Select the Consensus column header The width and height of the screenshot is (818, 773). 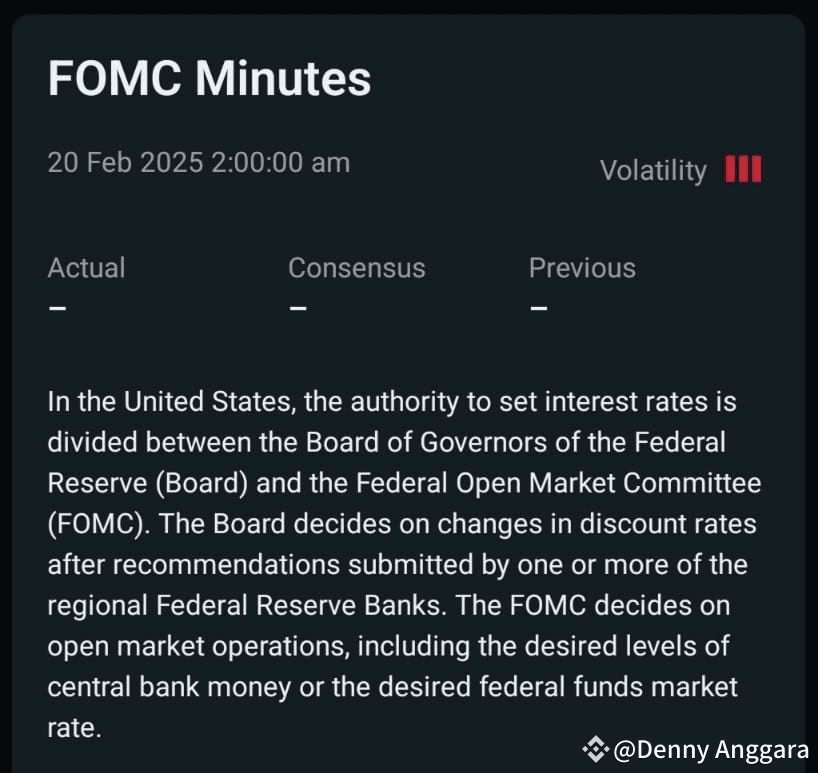tap(357, 268)
